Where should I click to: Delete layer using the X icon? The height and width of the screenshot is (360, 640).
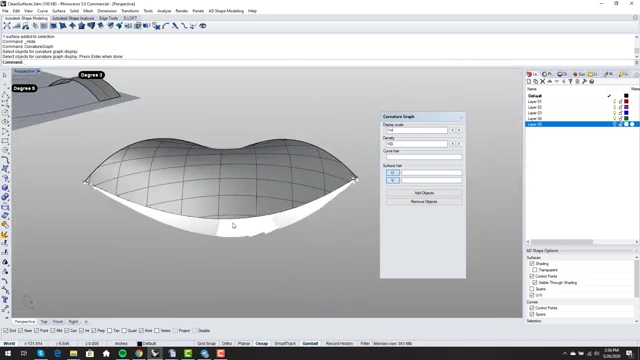pos(542,82)
